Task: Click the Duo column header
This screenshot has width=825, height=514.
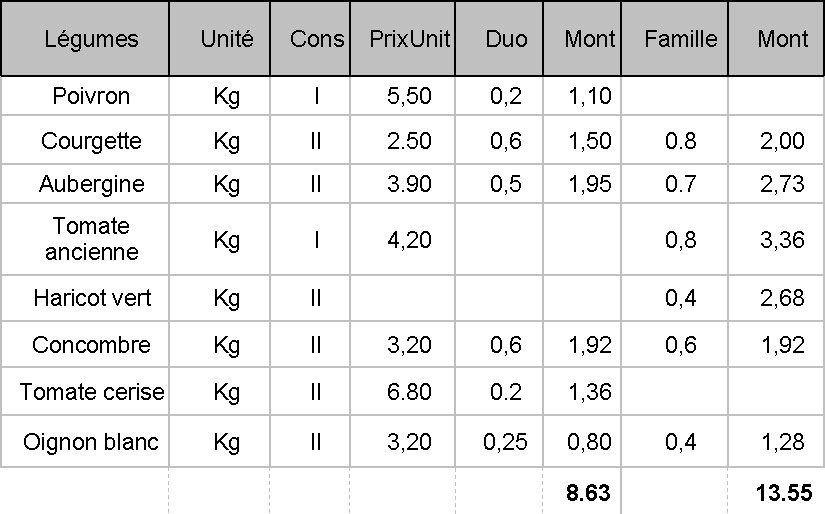Action: point(506,39)
